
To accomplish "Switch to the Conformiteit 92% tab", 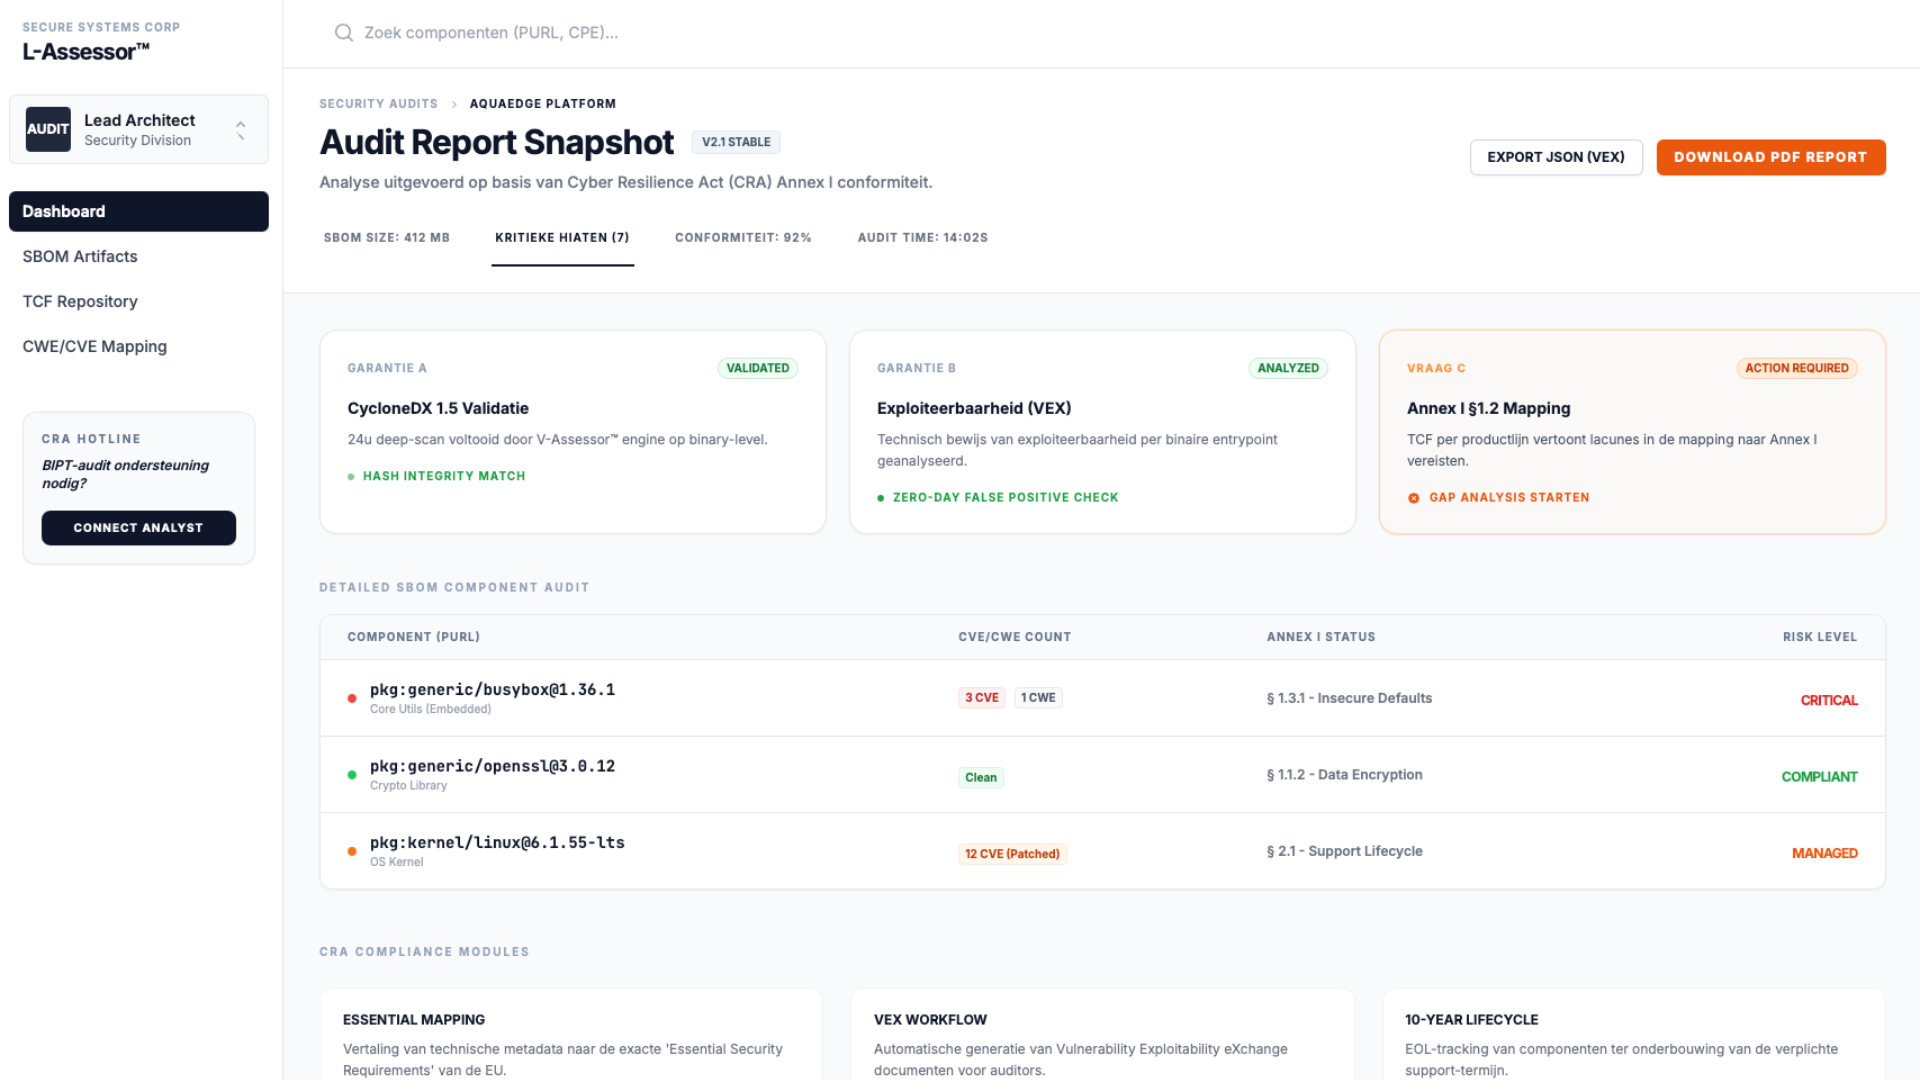I will (743, 238).
